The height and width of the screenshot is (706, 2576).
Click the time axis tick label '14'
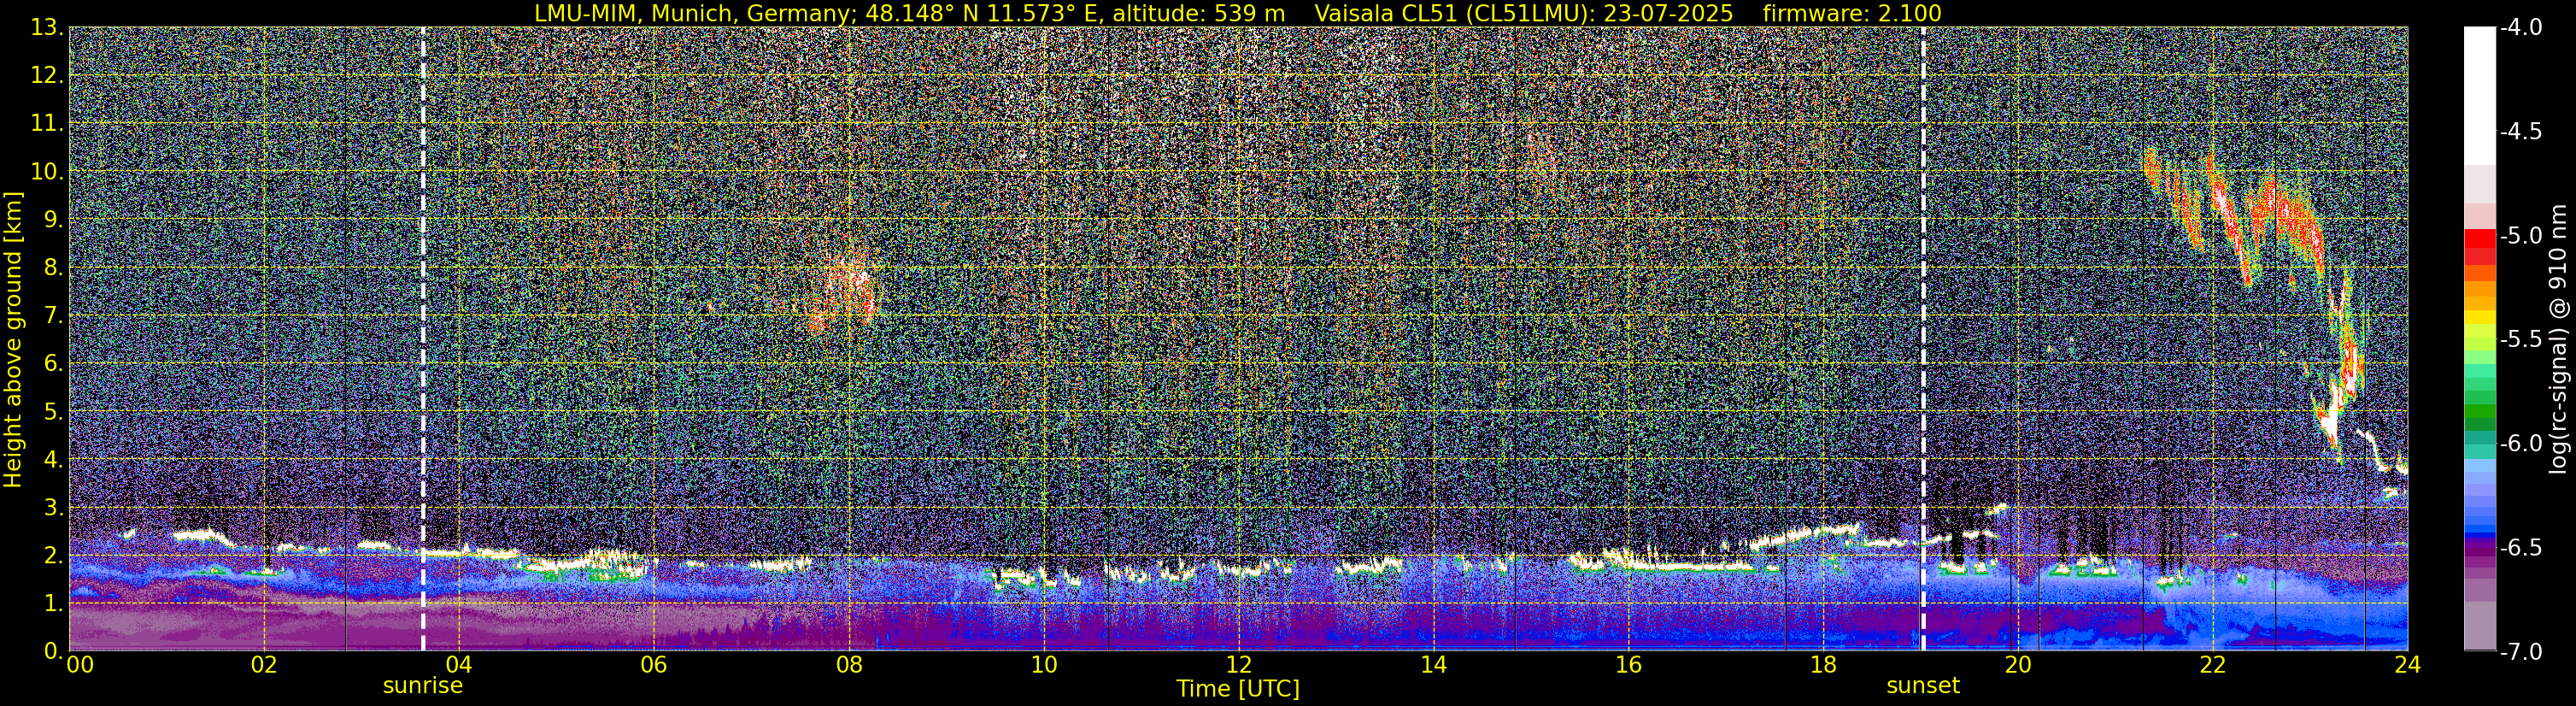[x=1433, y=665]
